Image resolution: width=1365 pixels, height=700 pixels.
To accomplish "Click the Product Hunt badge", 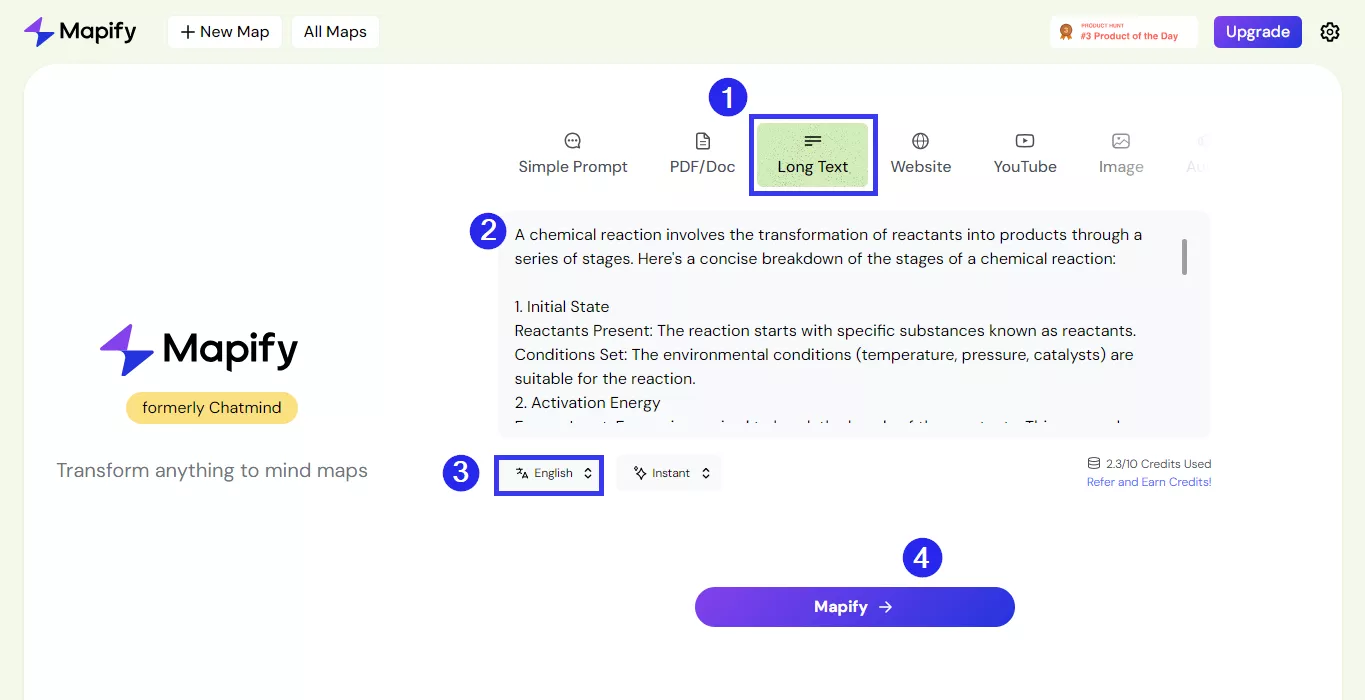I will [x=1123, y=31].
